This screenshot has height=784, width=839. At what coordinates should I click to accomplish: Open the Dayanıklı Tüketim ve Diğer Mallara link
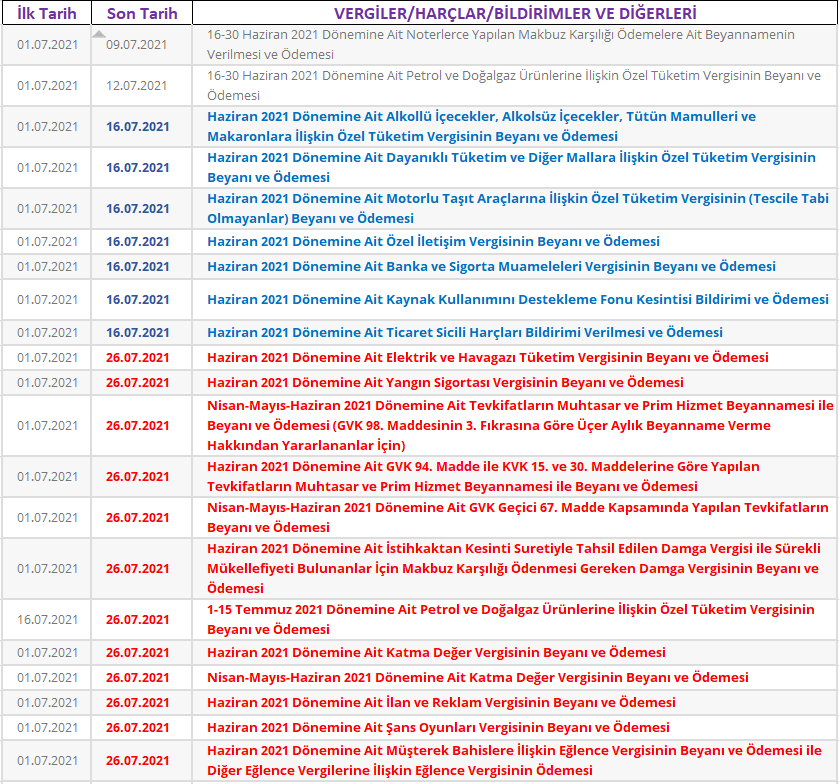[x=511, y=168]
